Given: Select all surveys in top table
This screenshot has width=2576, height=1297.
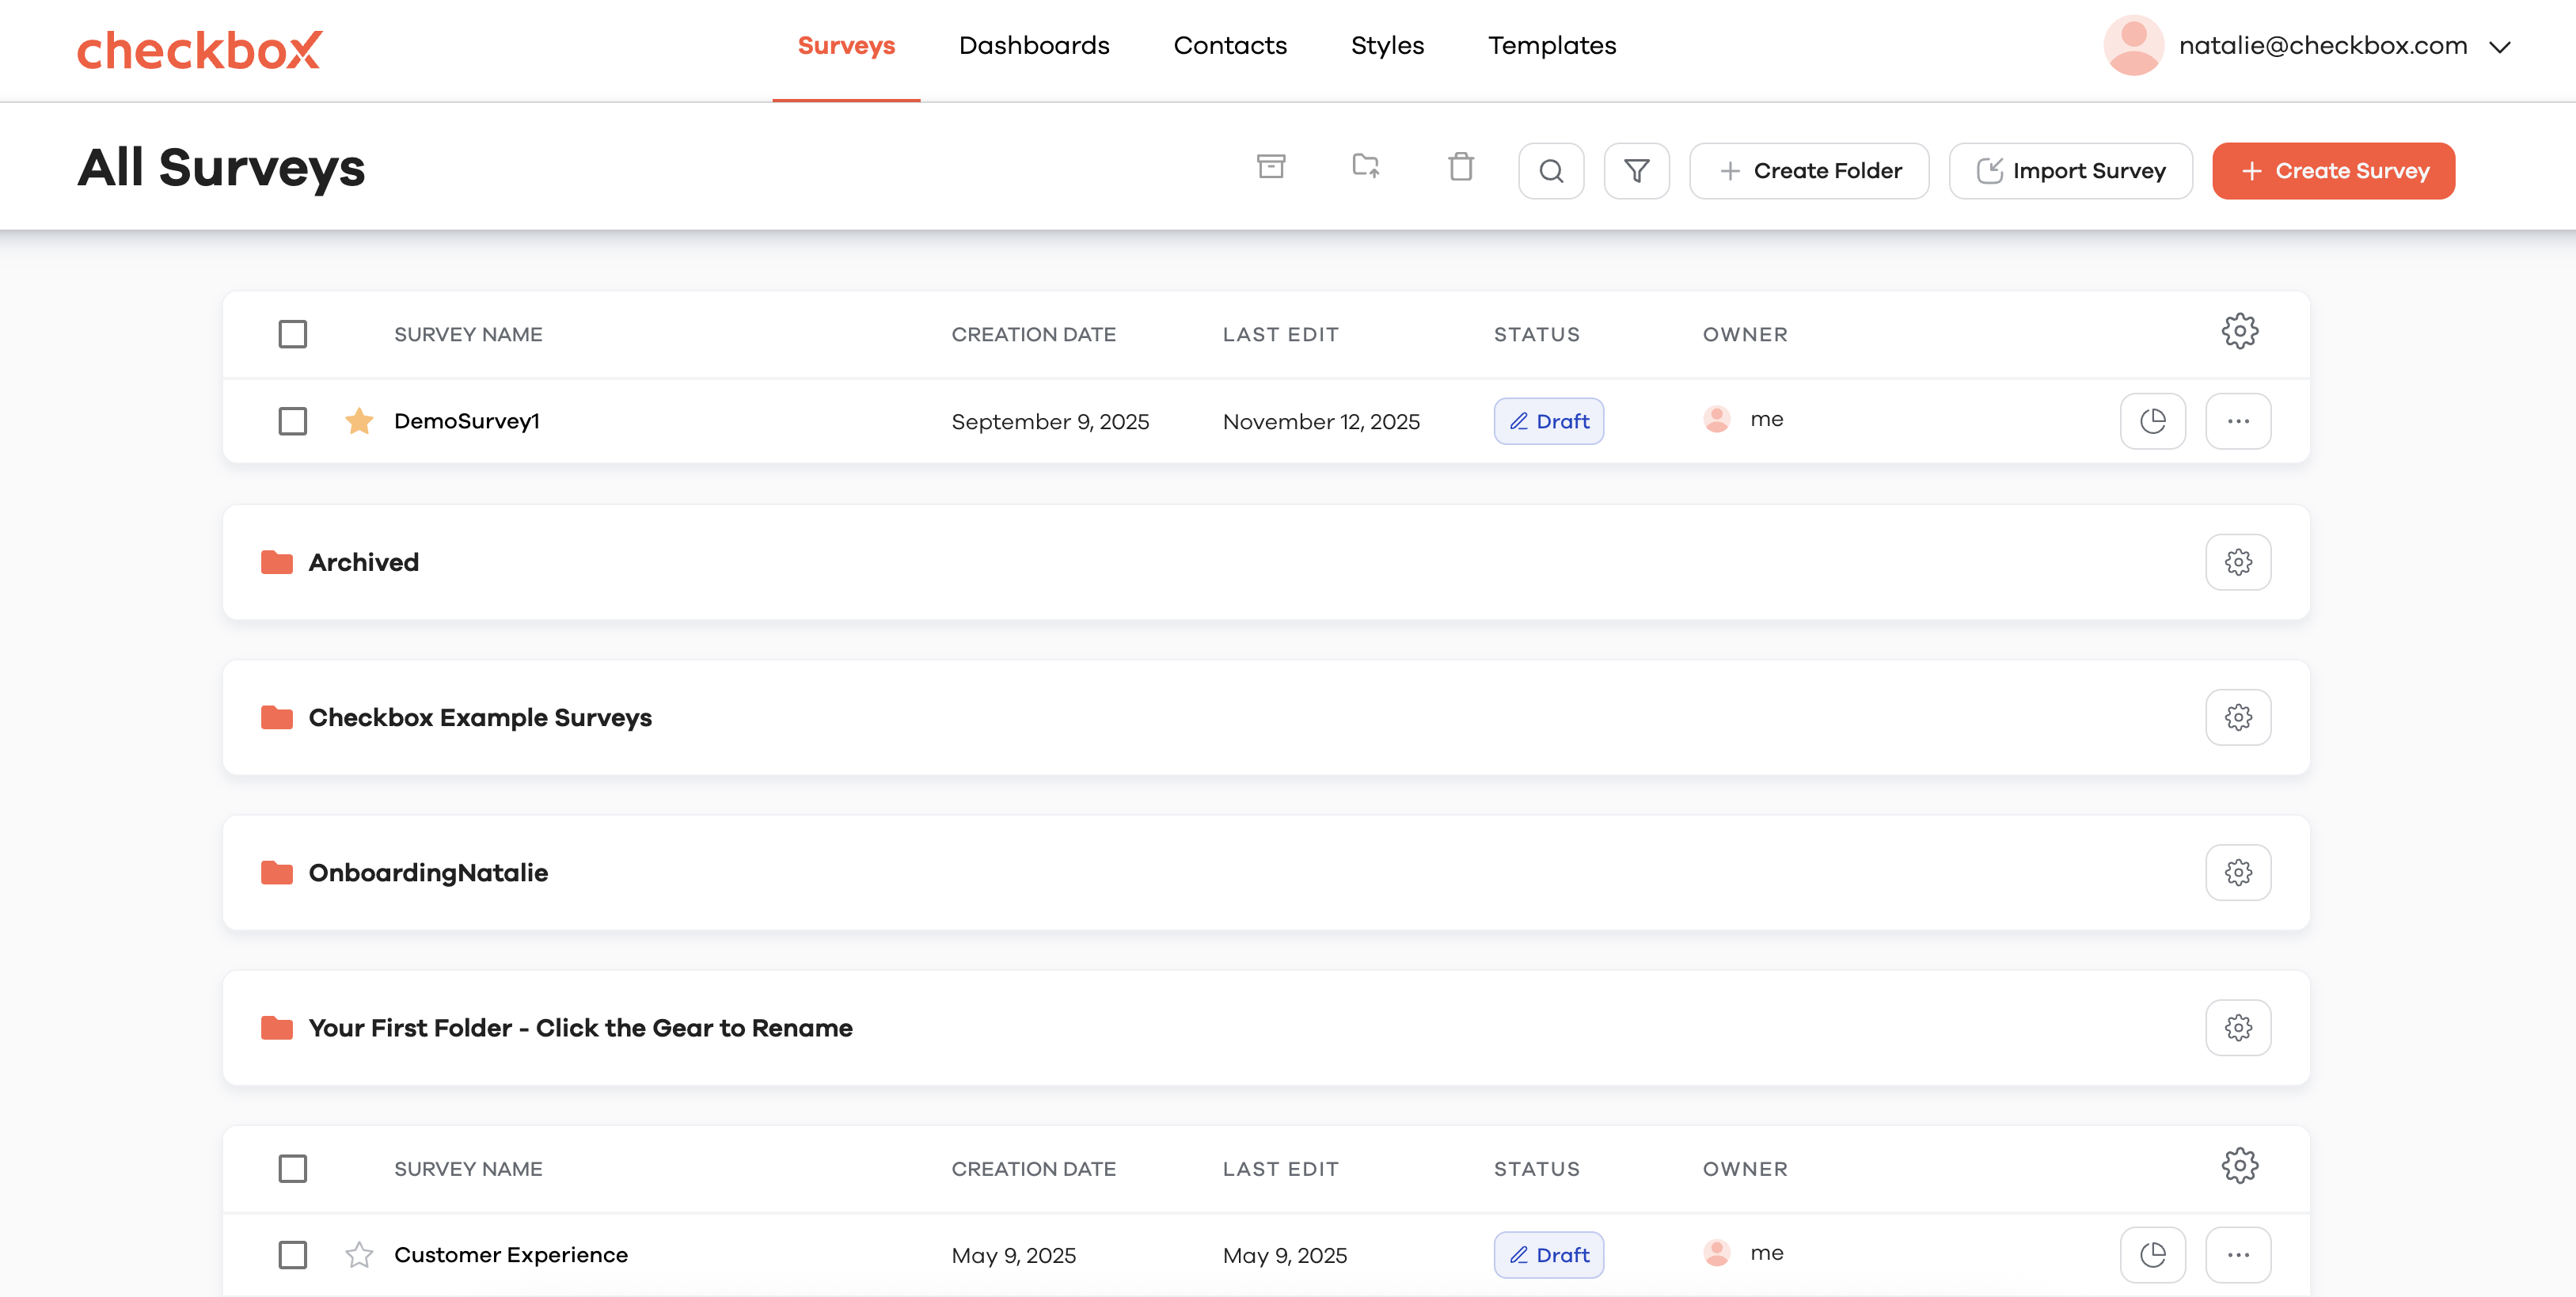Looking at the screenshot, I should pos(292,334).
